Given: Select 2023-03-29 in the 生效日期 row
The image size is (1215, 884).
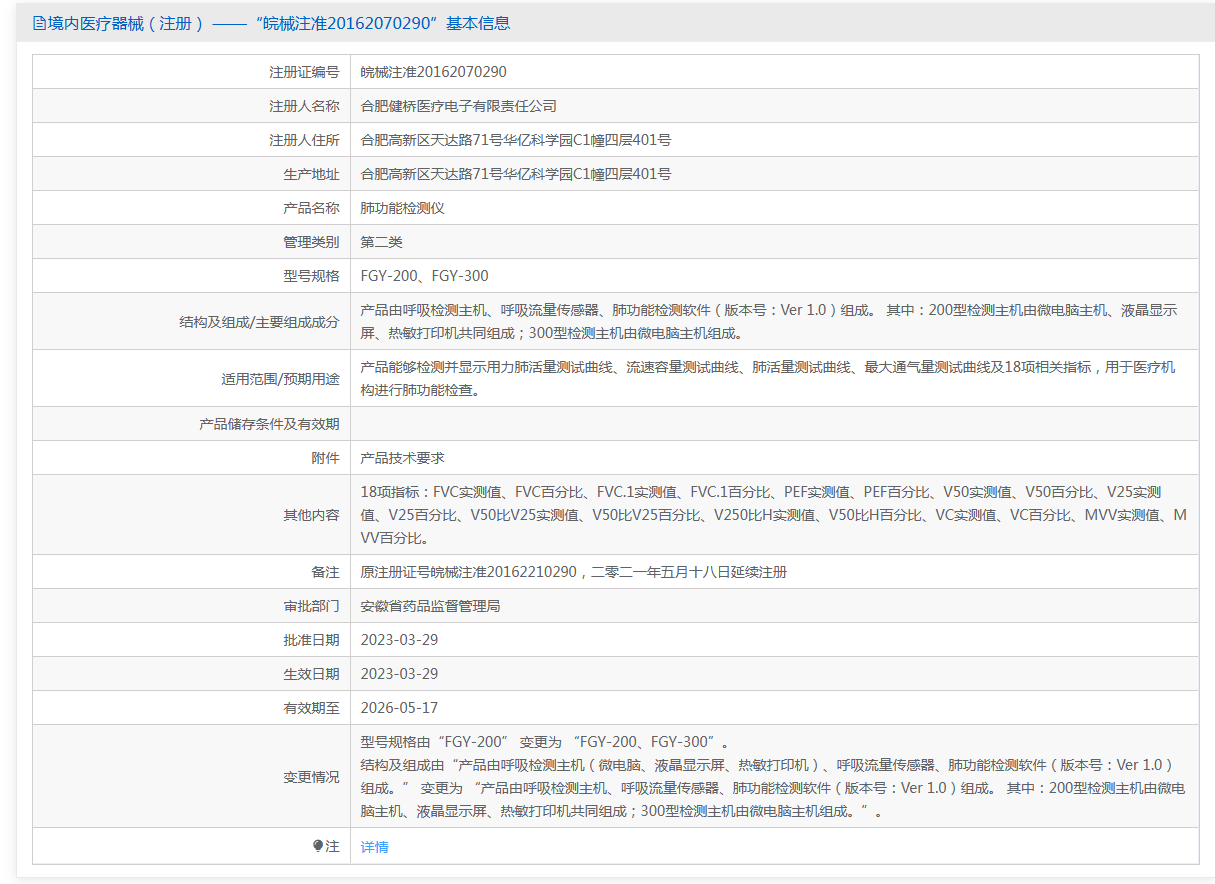Looking at the screenshot, I should point(399,674).
